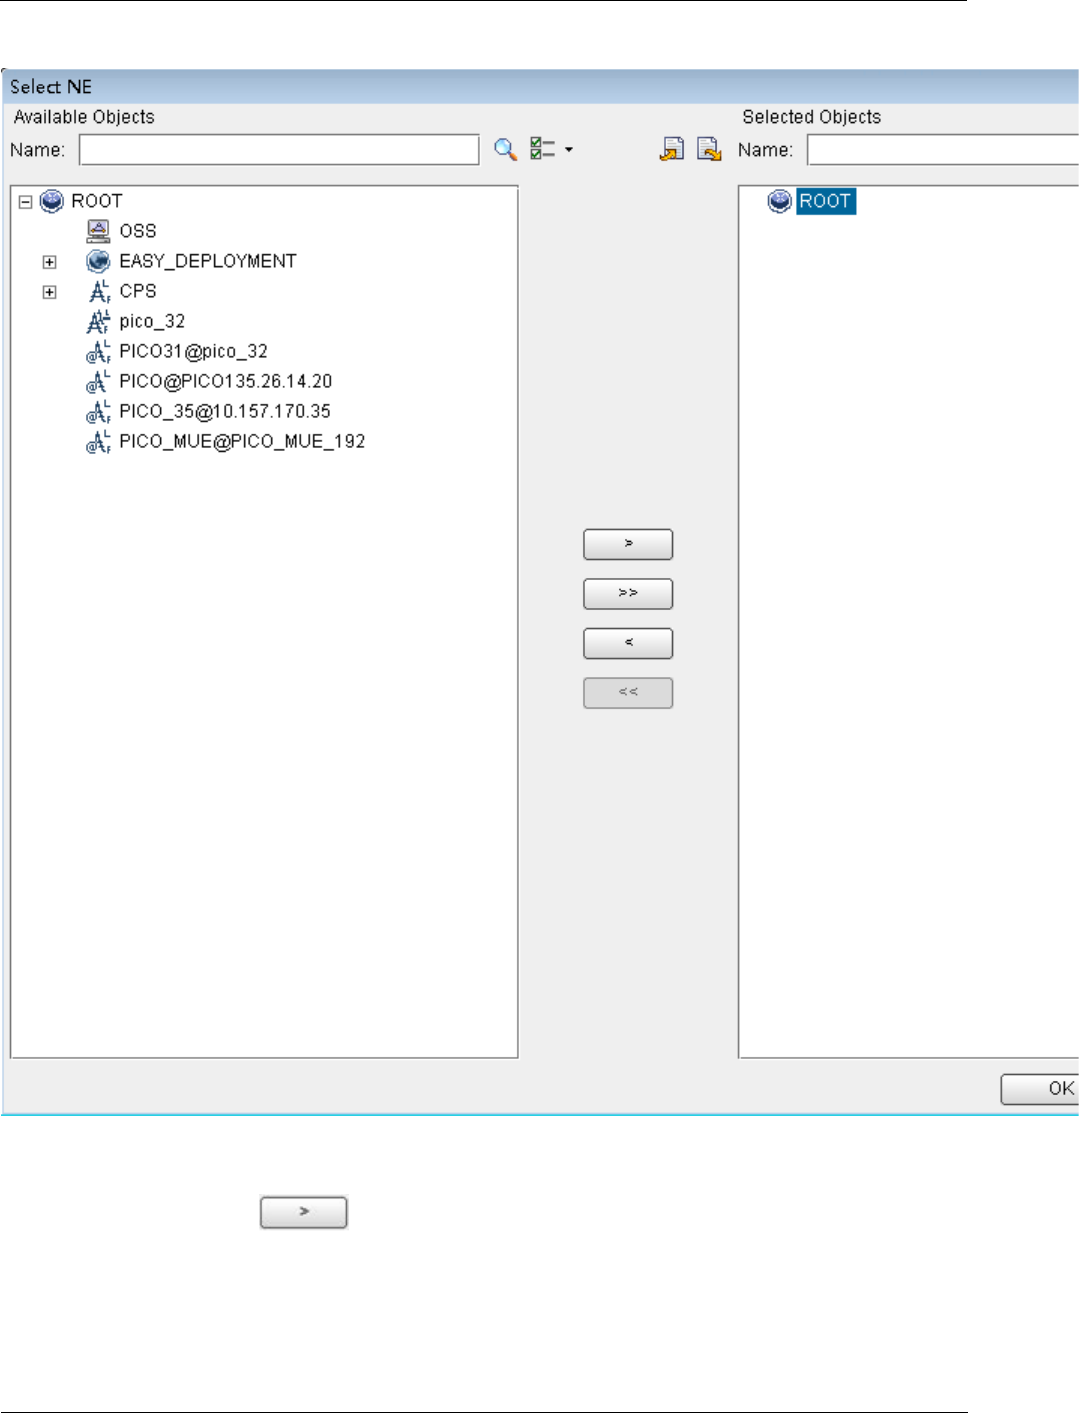This screenshot has width=1079, height=1413.
Task: Click the export objects icon
Action: click(x=709, y=149)
